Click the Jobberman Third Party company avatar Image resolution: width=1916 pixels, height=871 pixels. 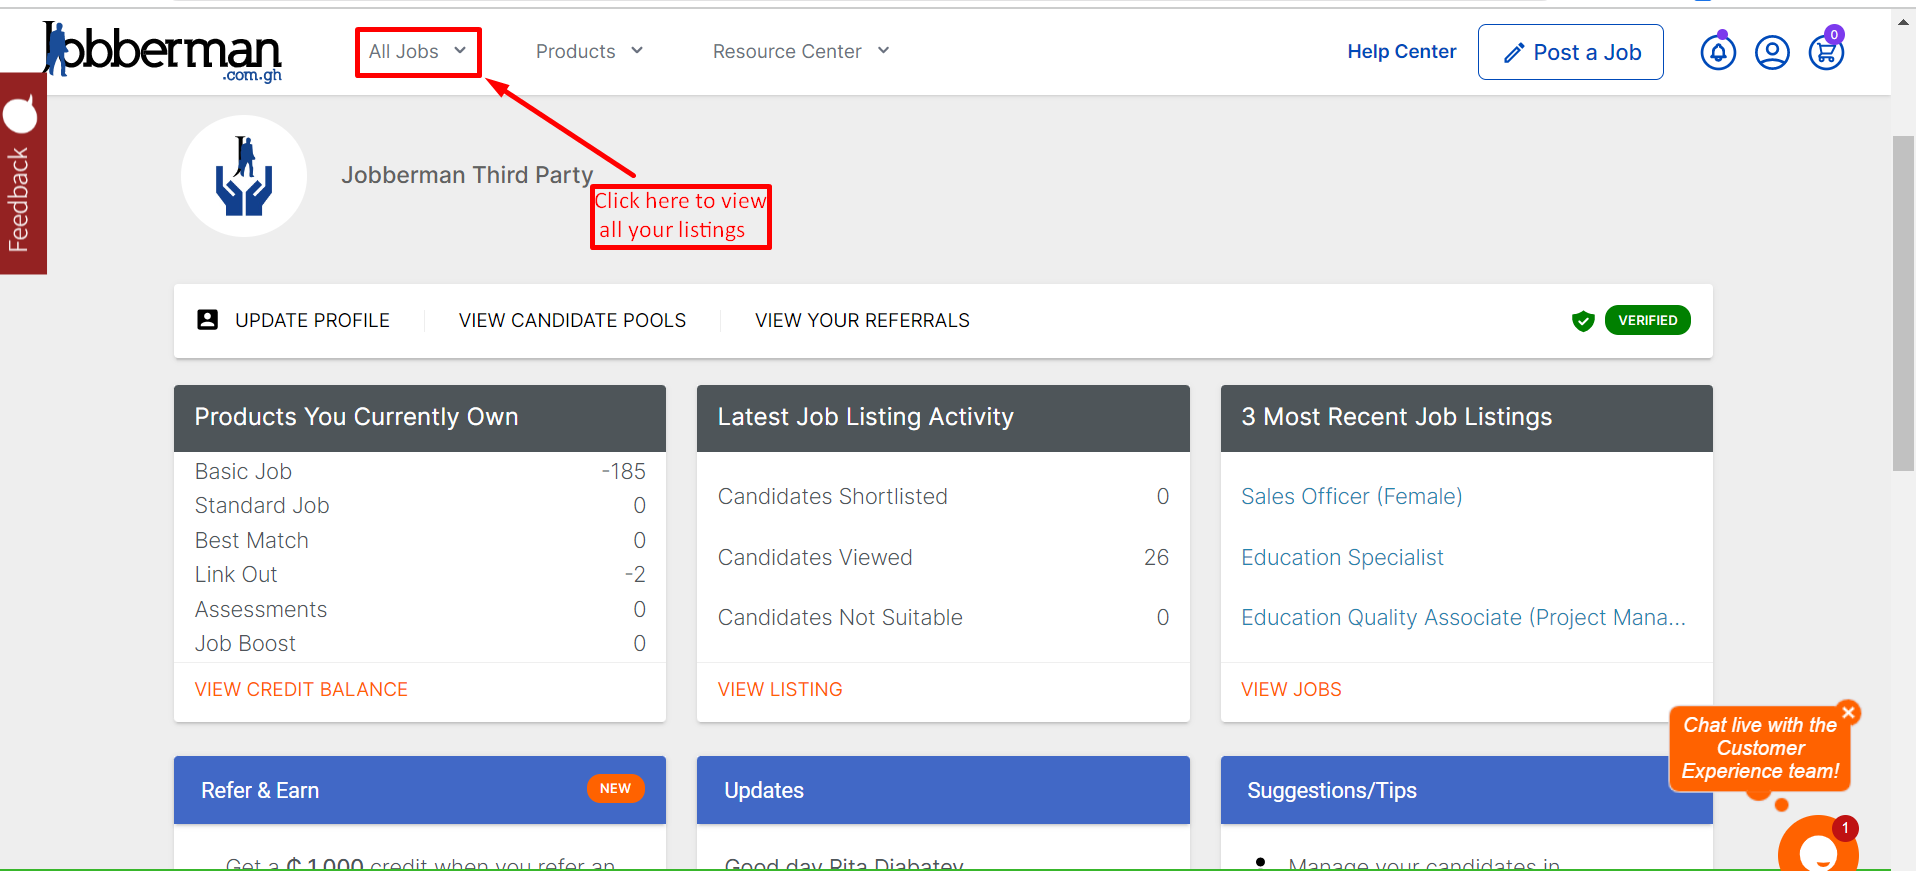(244, 176)
